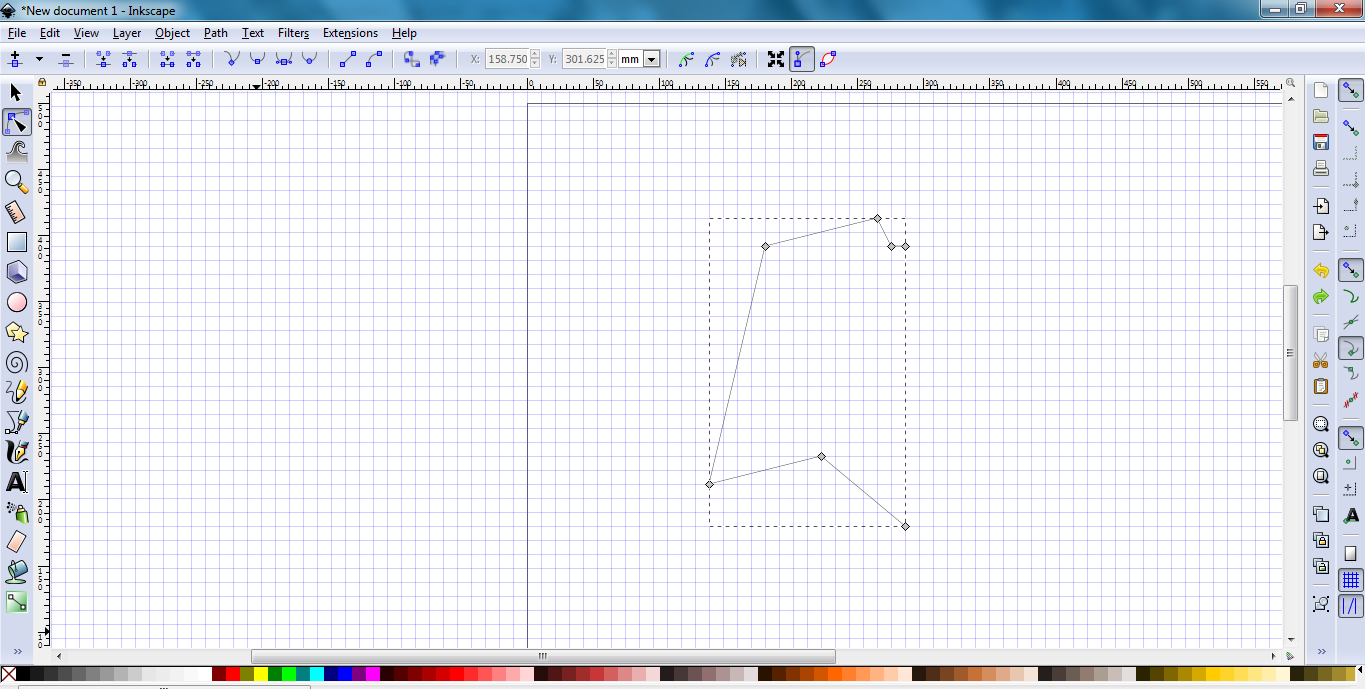Make selected nodes auto-smooth

[309, 59]
